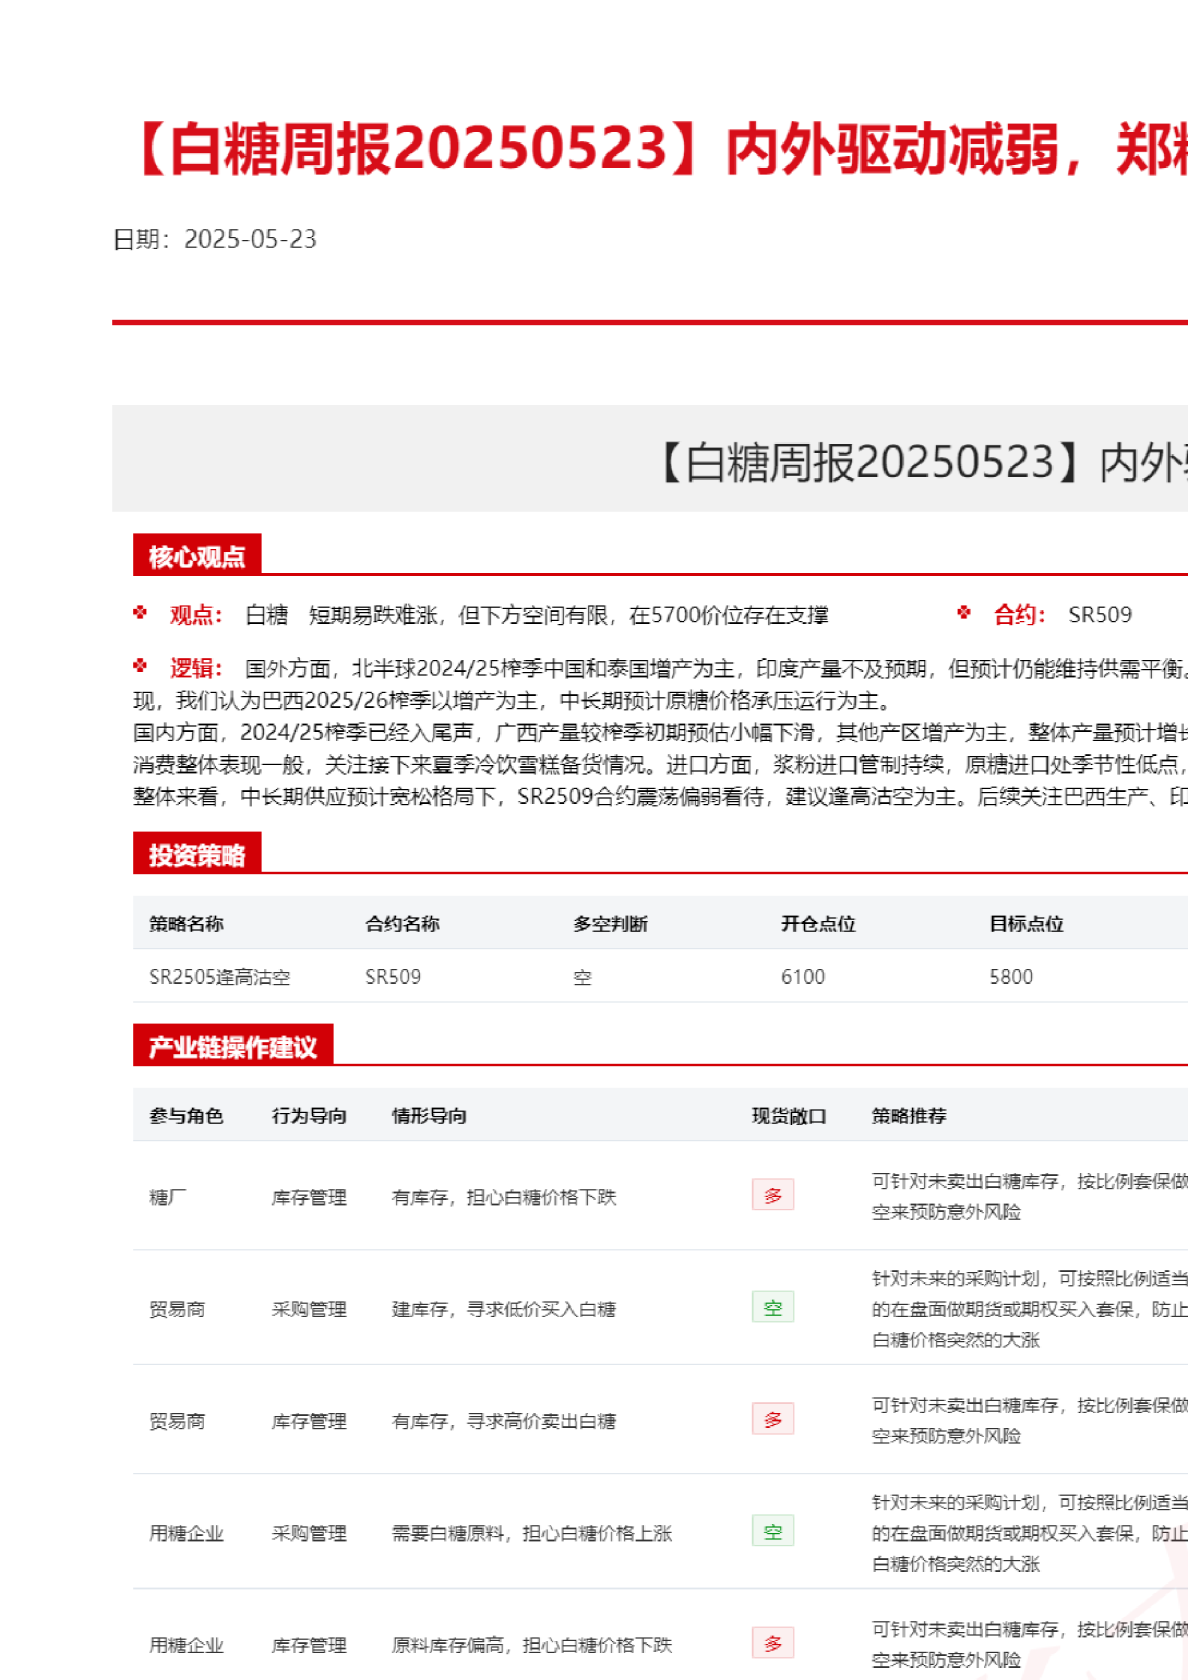Click the 目标点位 value 5800

(x=1011, y=977)
